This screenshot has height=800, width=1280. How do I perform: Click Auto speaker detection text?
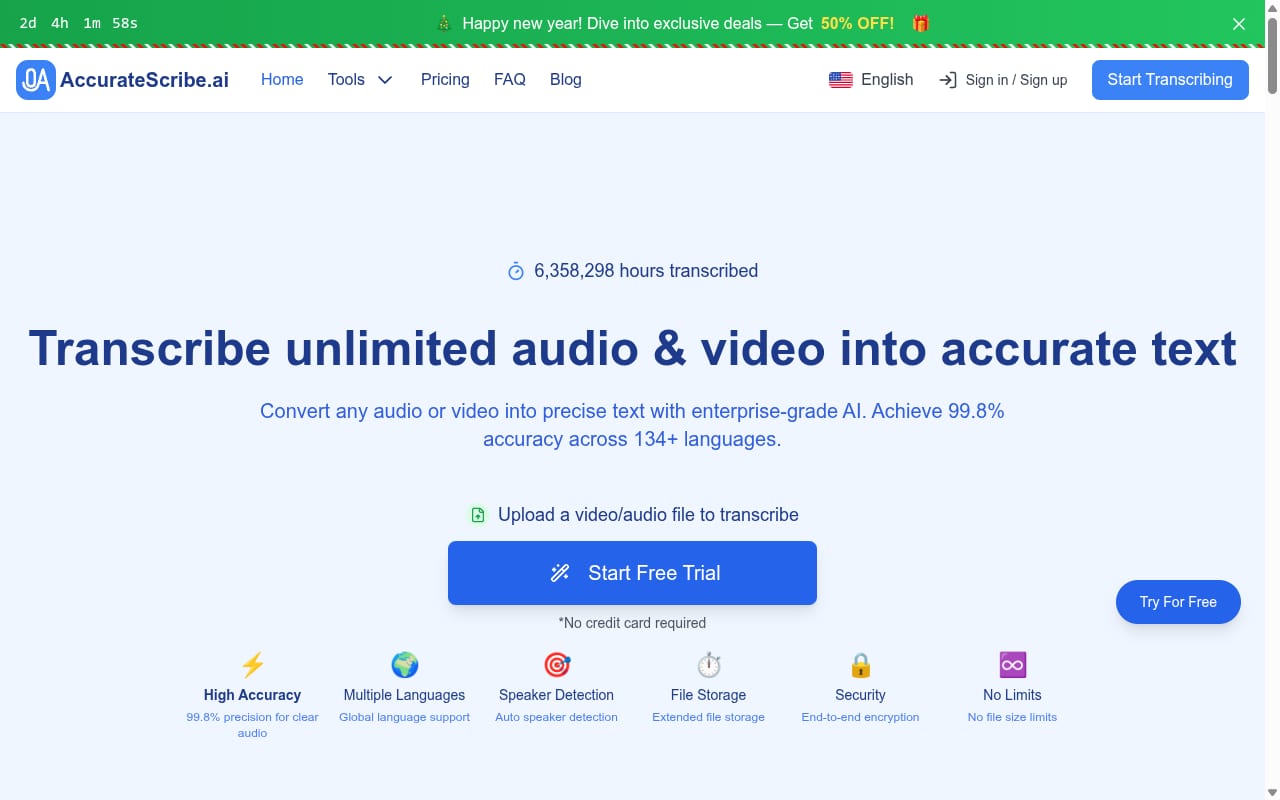(556, 717)
